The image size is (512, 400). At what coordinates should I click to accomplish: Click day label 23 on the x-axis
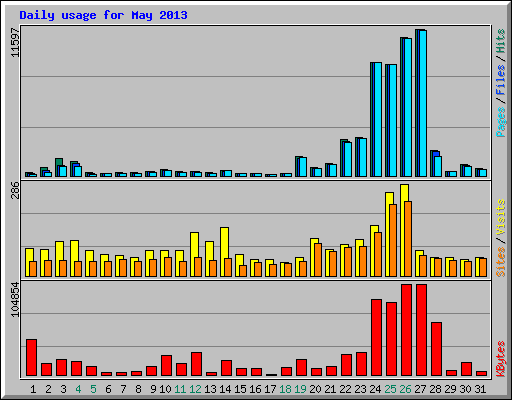click(x=360, y=389)
